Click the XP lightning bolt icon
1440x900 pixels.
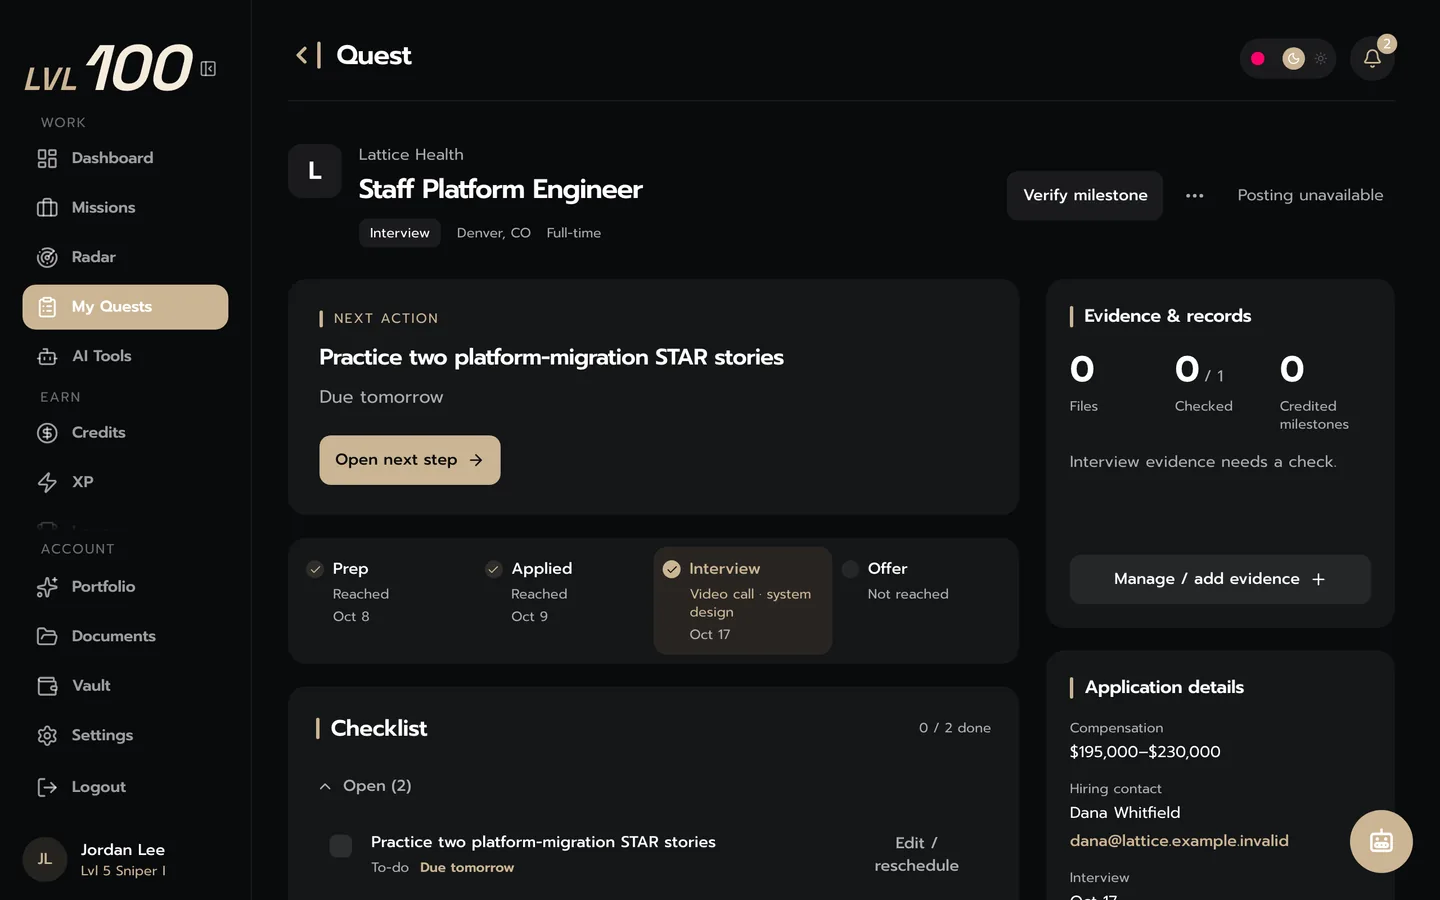coord(47,482)
